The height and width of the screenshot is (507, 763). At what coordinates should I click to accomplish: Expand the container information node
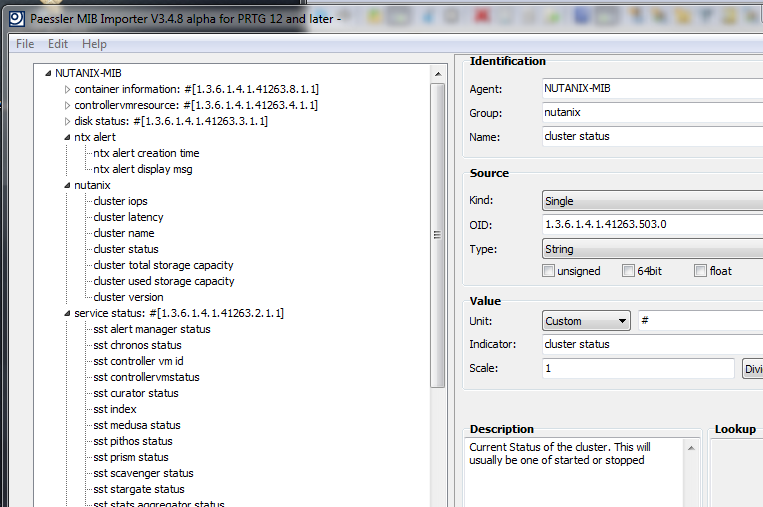click(68, 90)
